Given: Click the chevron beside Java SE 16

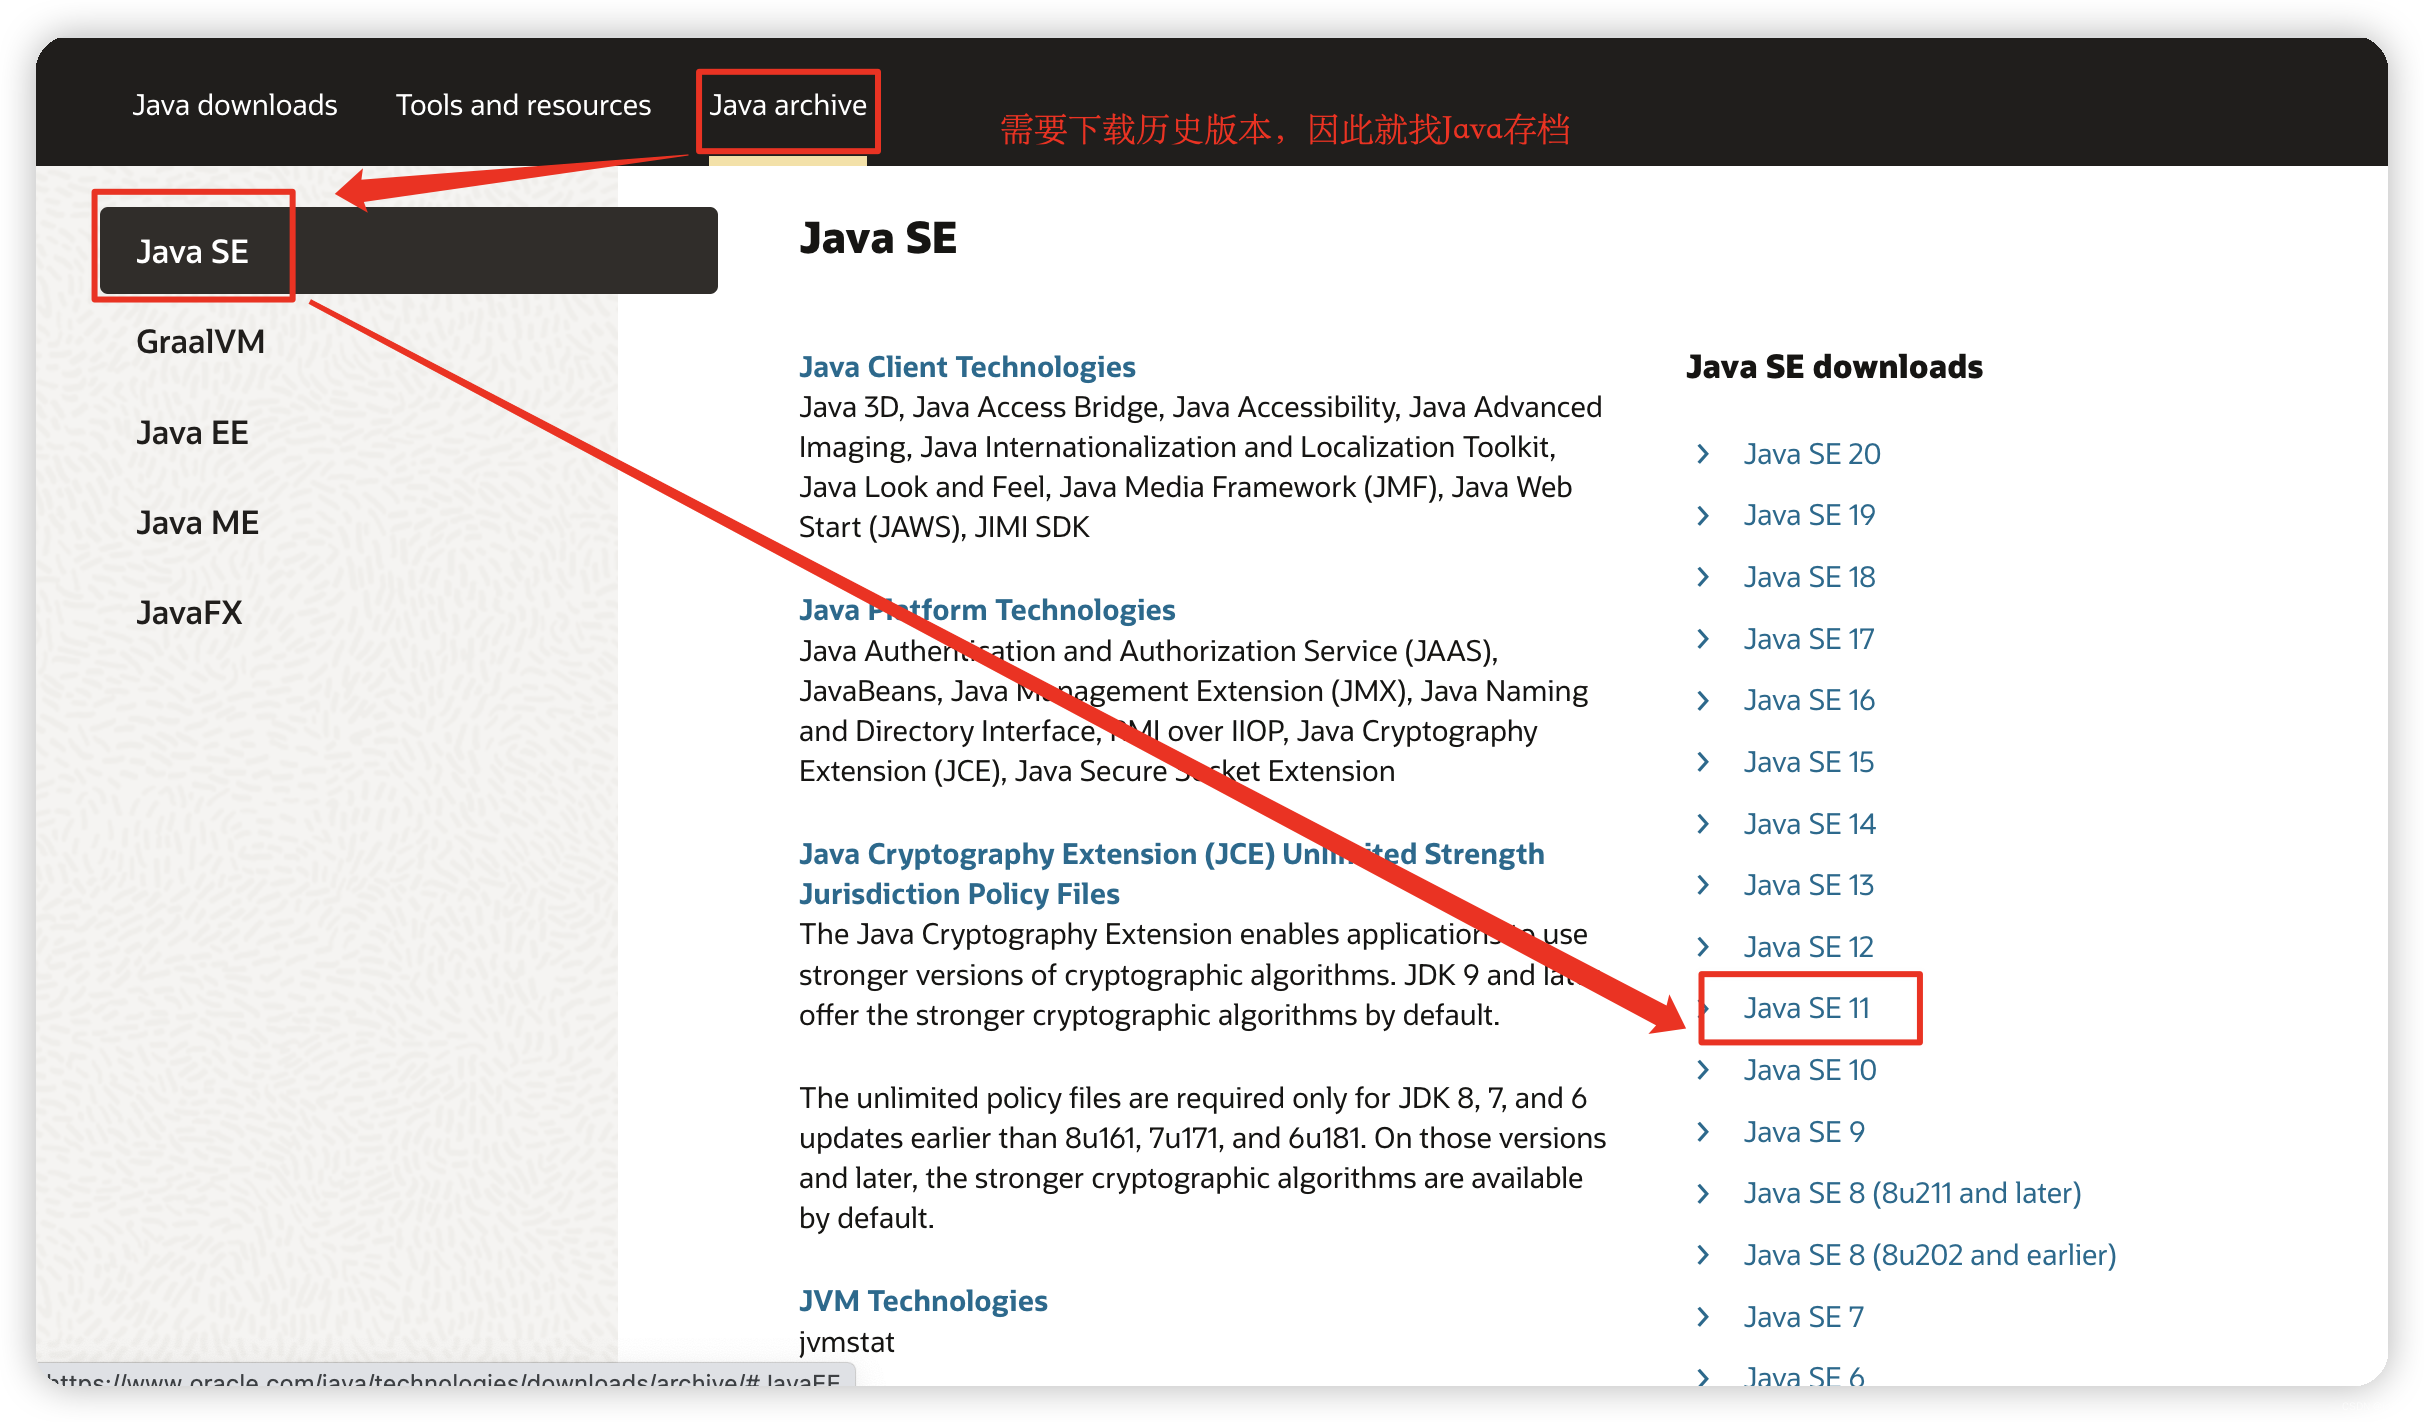Looking at the screenshot, I should coord(1703,700).
